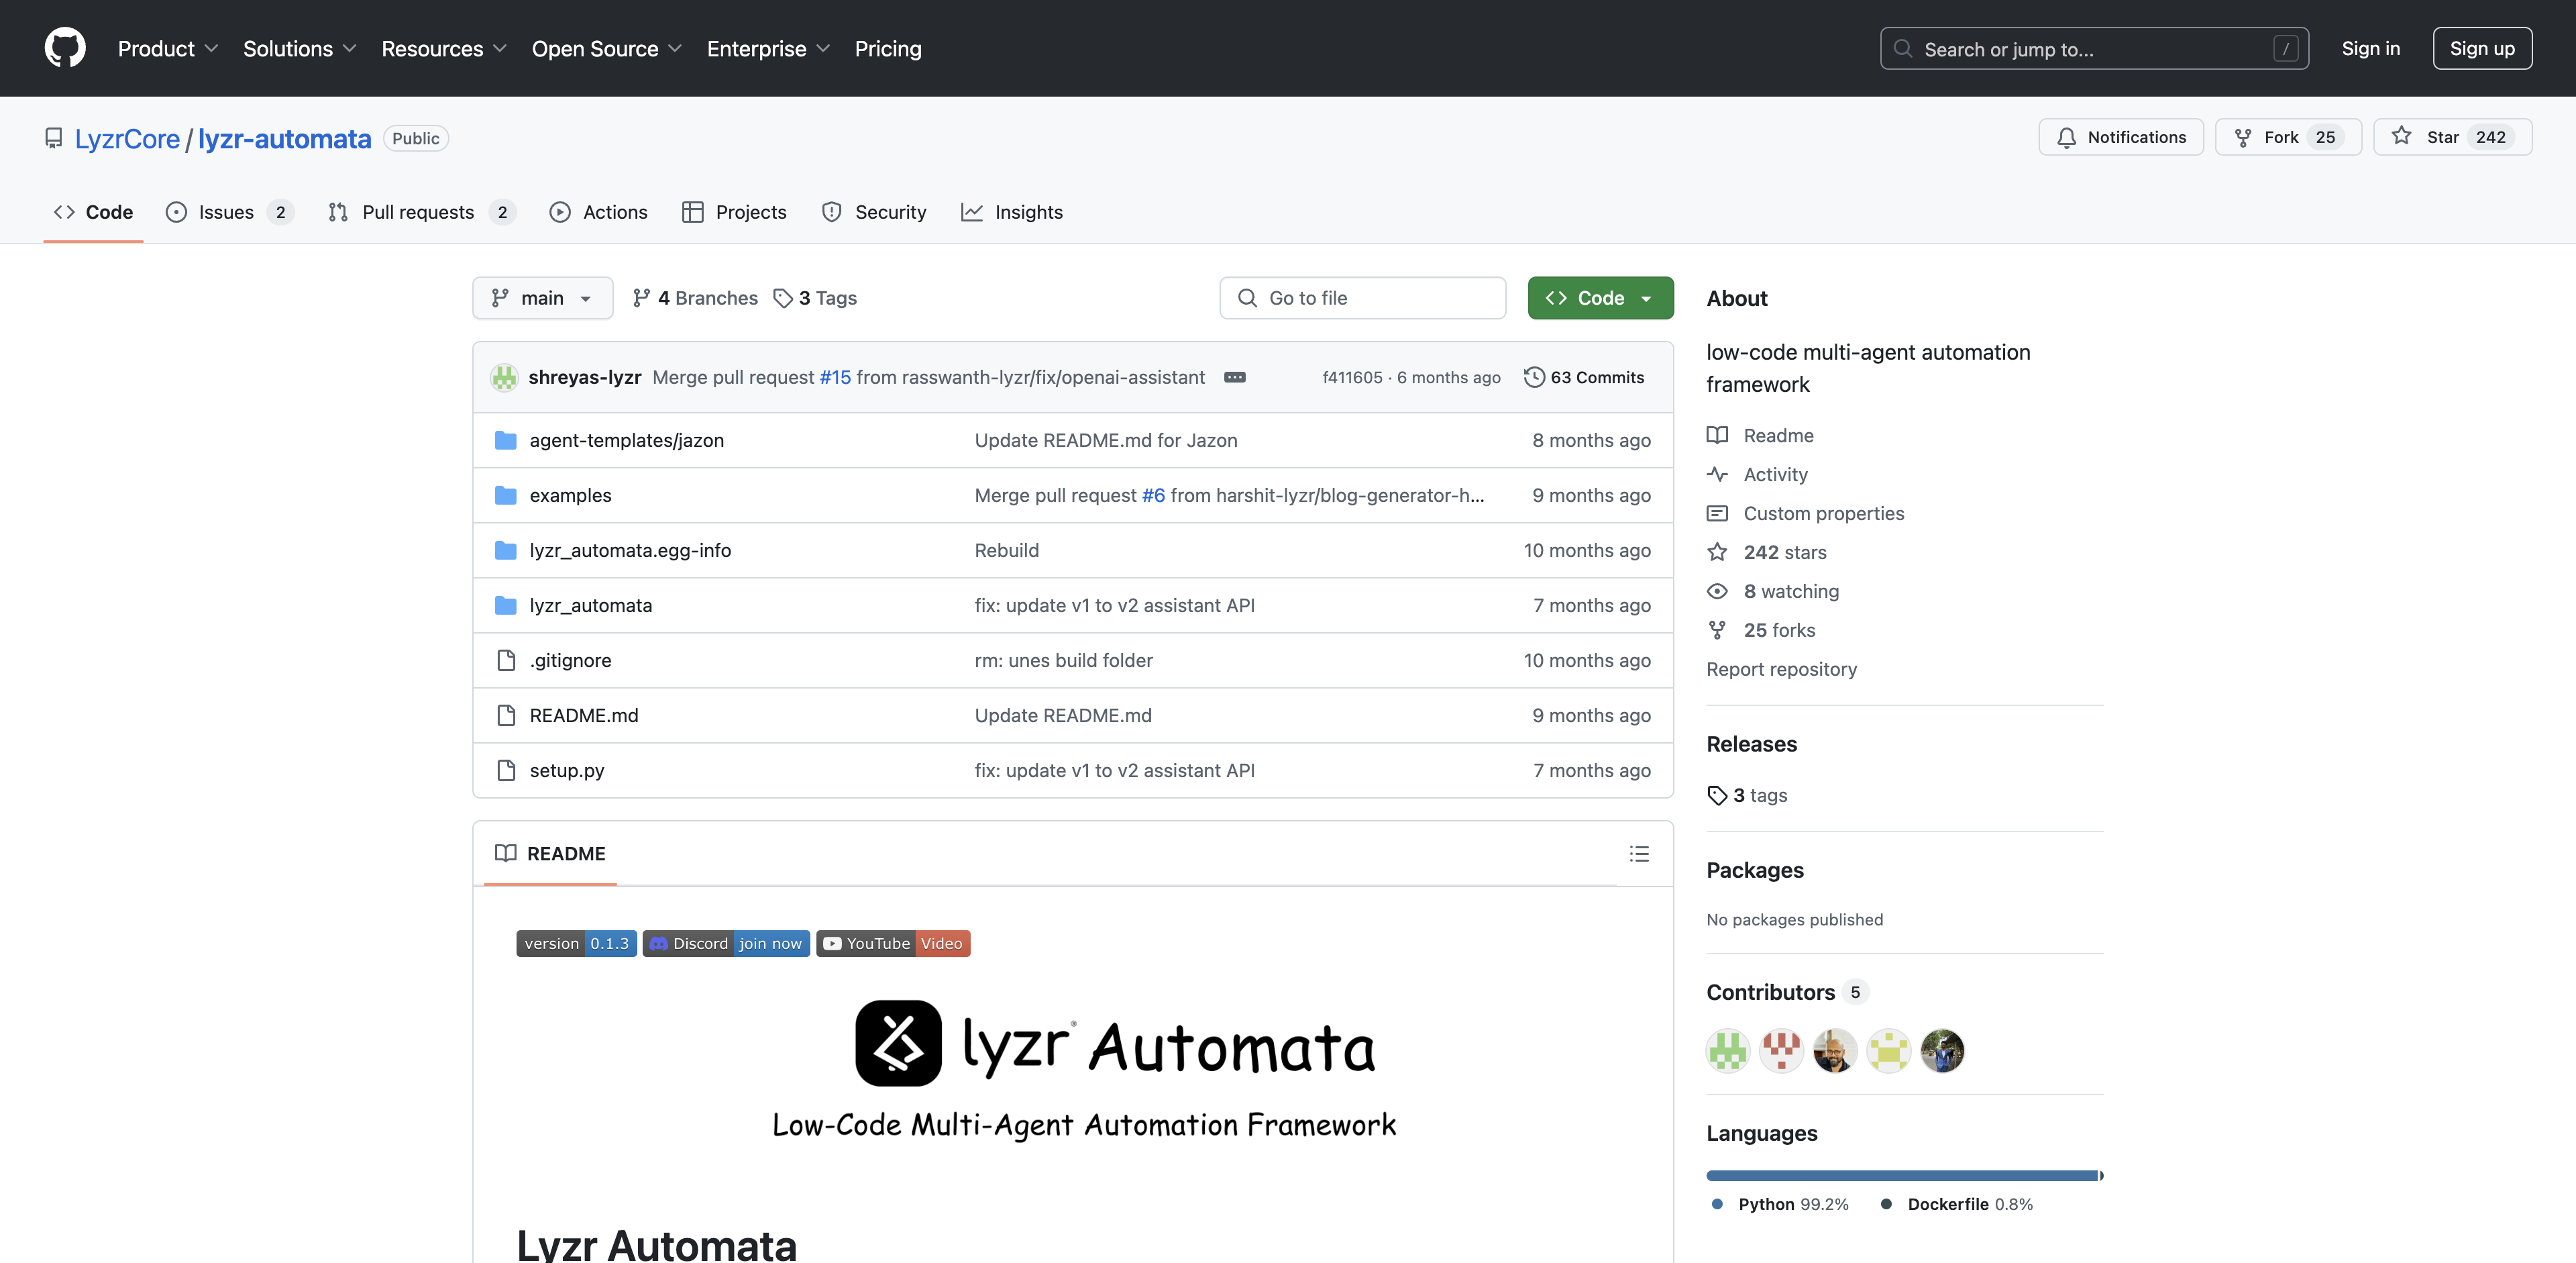Screen dimensions: 2576x1263
Task: Switch to the Actions tab
Action: tap(598, 212)
